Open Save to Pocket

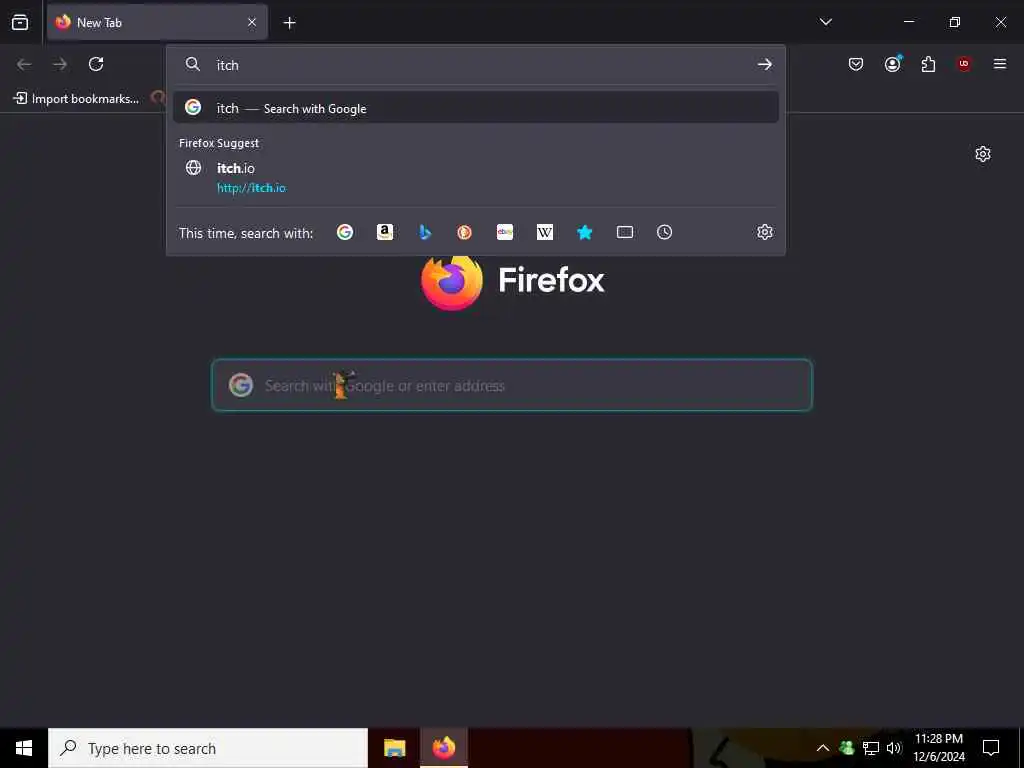pyautogui.click(x=856, y=64)
